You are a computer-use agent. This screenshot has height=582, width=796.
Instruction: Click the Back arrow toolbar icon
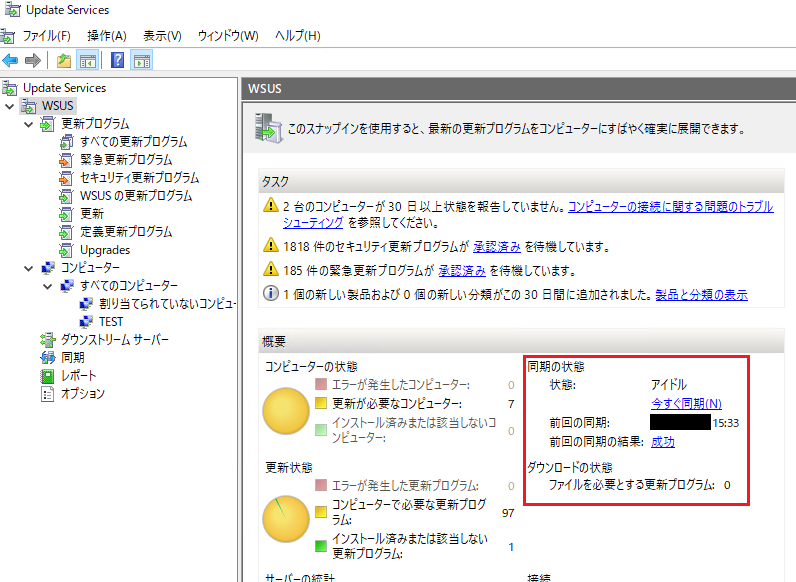(x=10, y=61)
